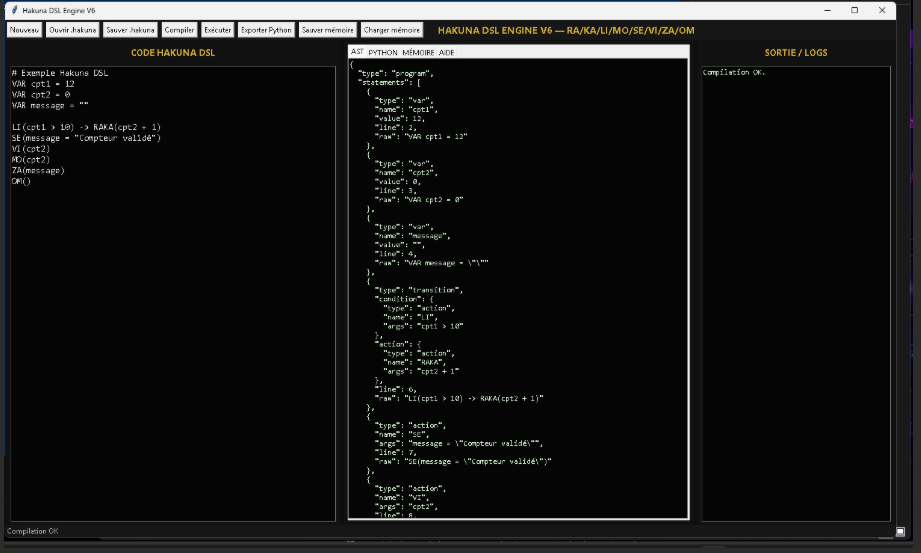The width and height of the screenshot is (921, 553).
Task: Click the AST line '"args": "cpt2 + 1"'
Action: tap(421, 371)
